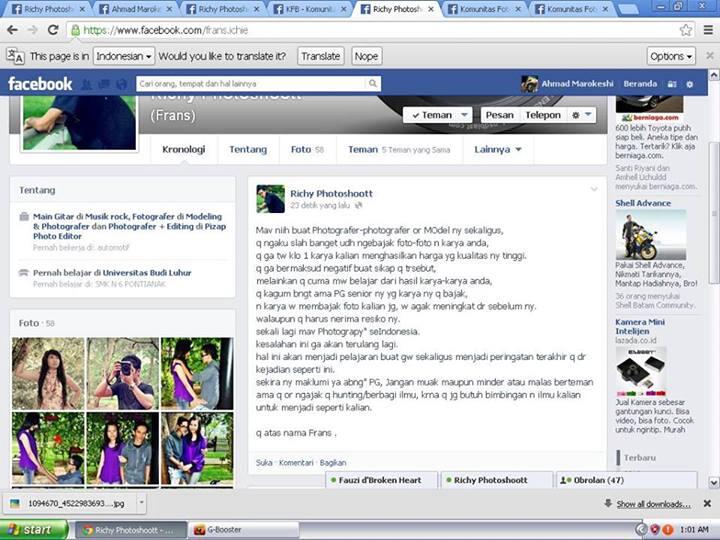Click the Facebook search input field
Screen dimensions: 720x540
(252, 84)
